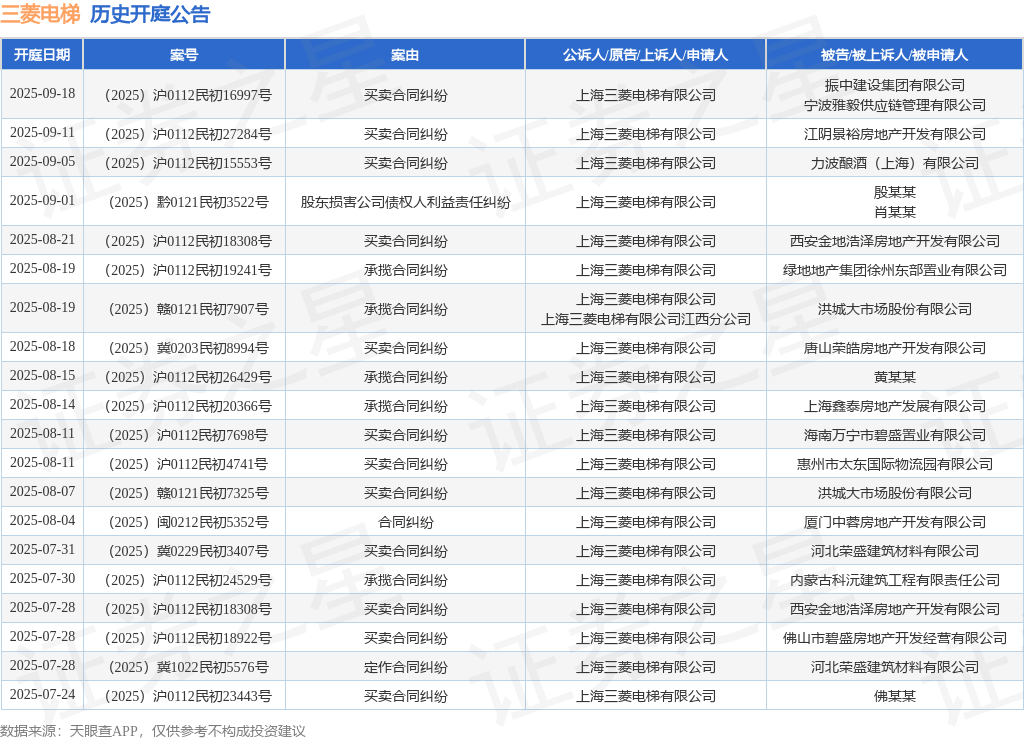Click date cell 2025-08-07

pos(42,491)
